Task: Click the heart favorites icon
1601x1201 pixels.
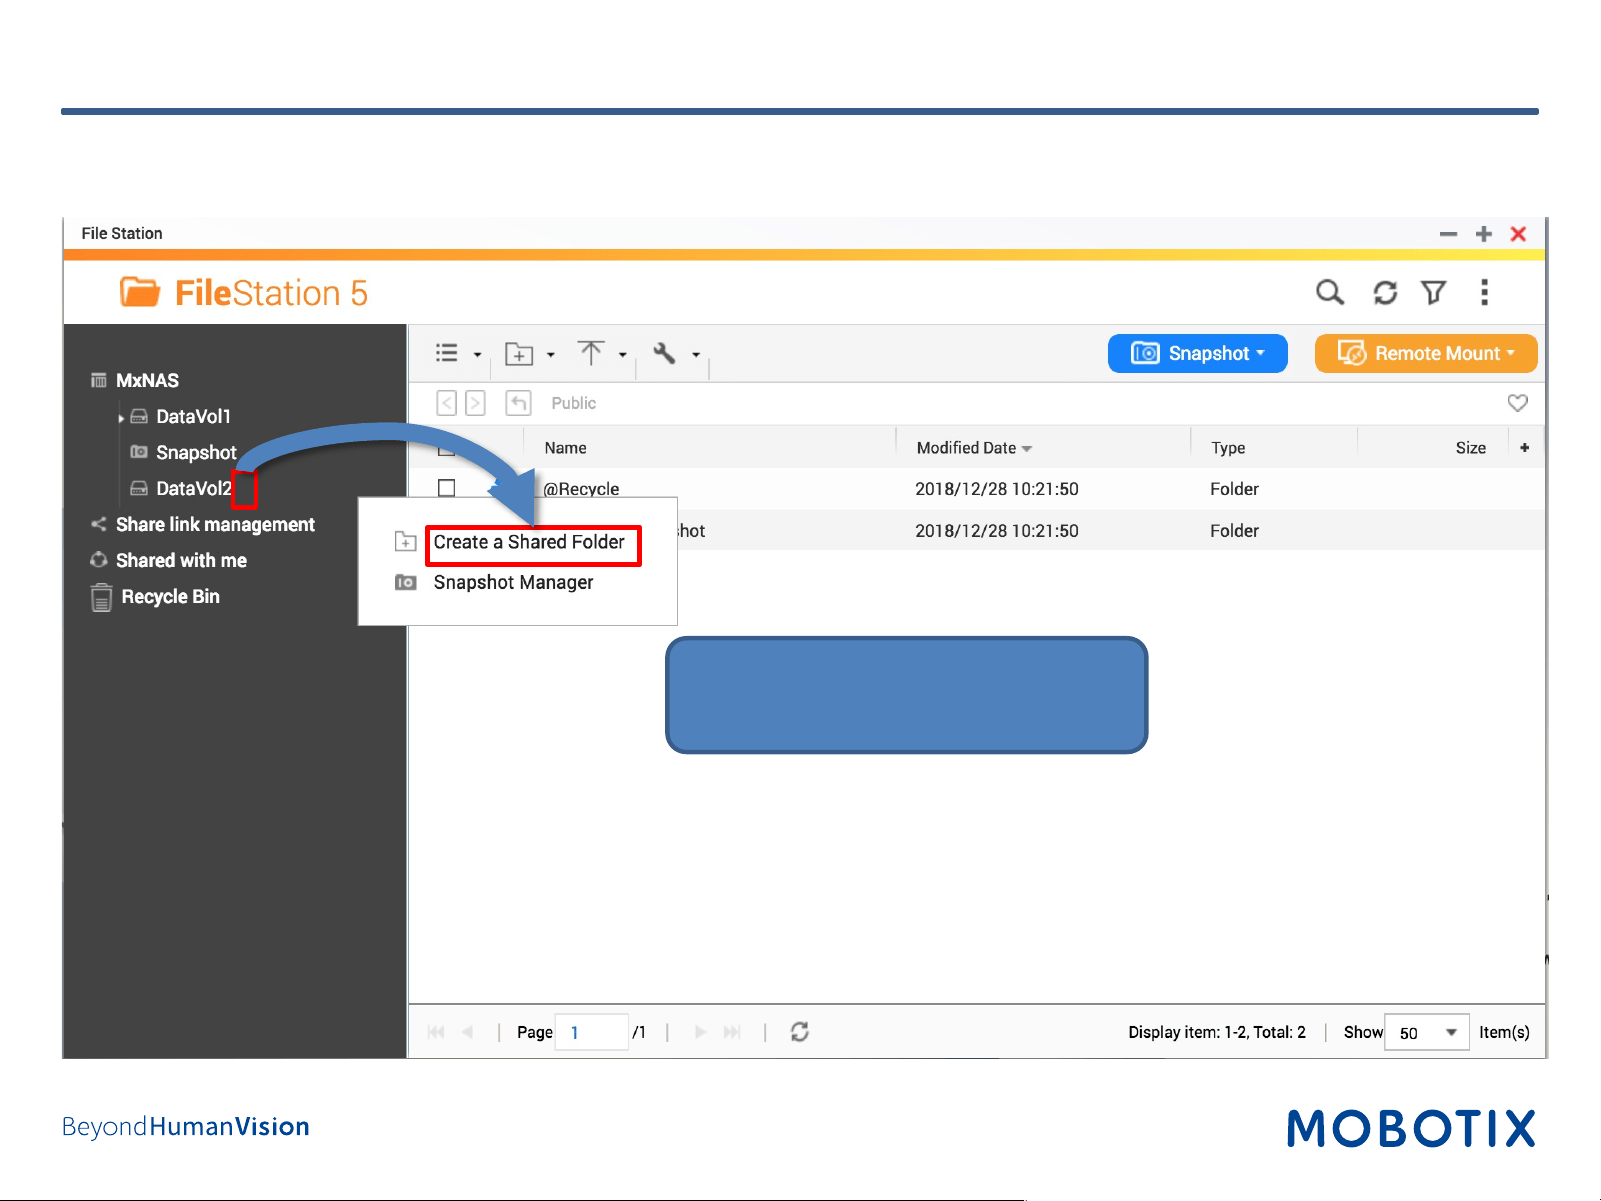Action: (x=1517, y=403)
